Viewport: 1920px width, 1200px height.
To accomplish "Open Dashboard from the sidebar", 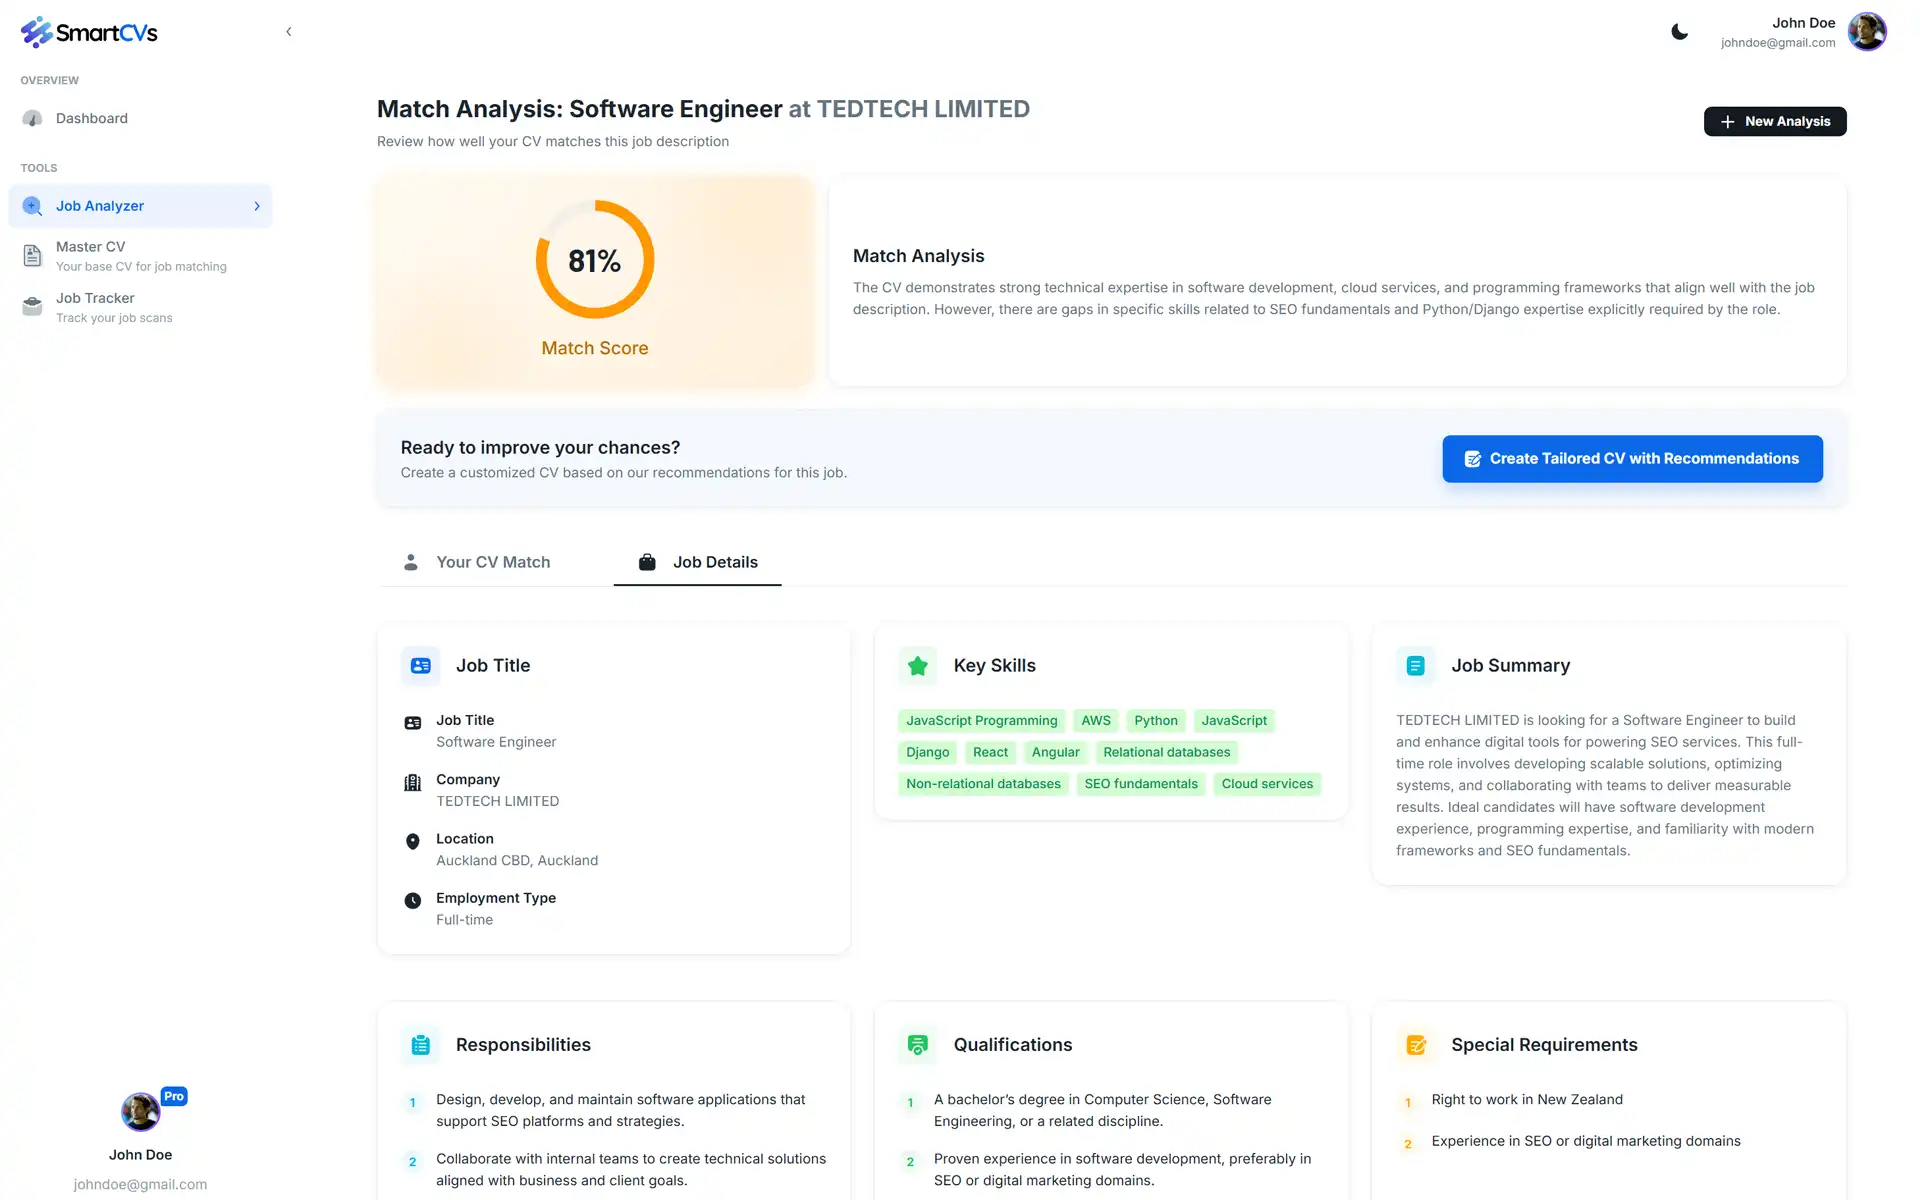I will 140,118.
